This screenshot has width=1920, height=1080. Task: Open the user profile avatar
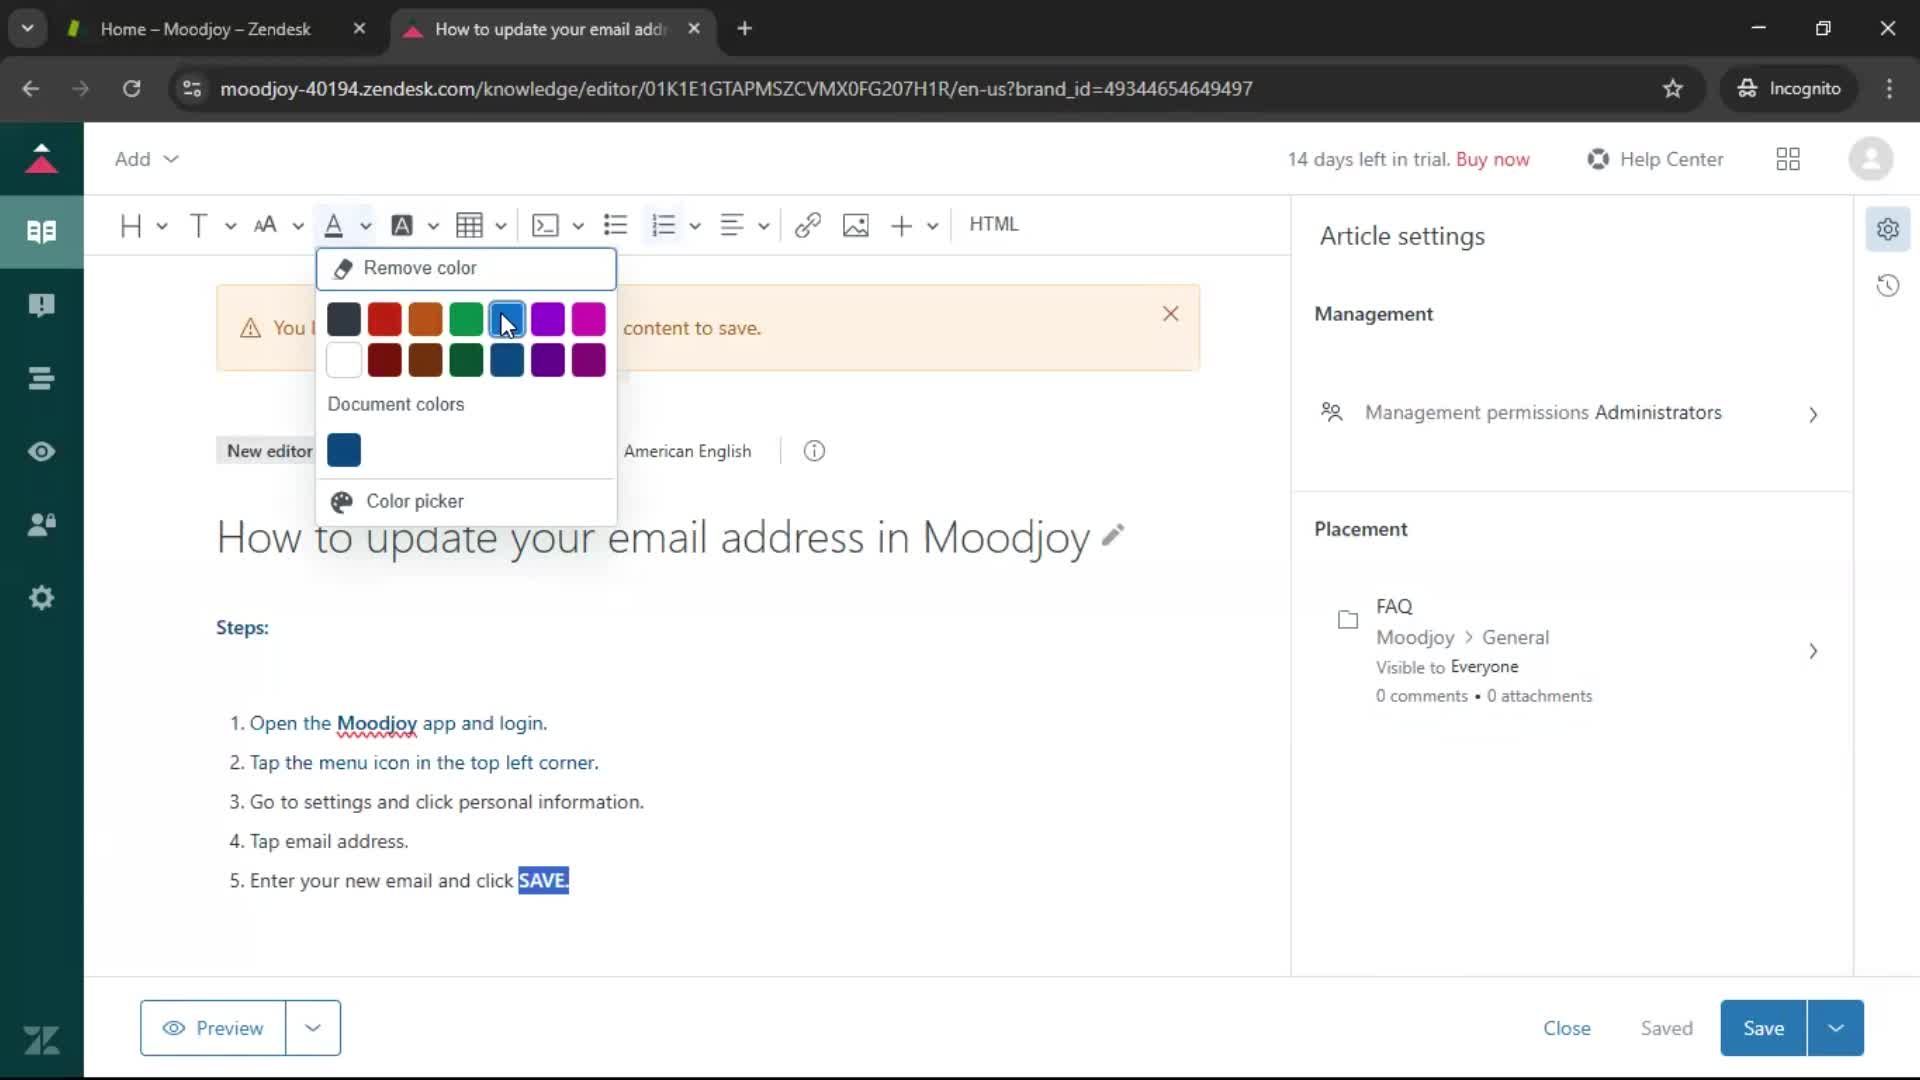1870,159
